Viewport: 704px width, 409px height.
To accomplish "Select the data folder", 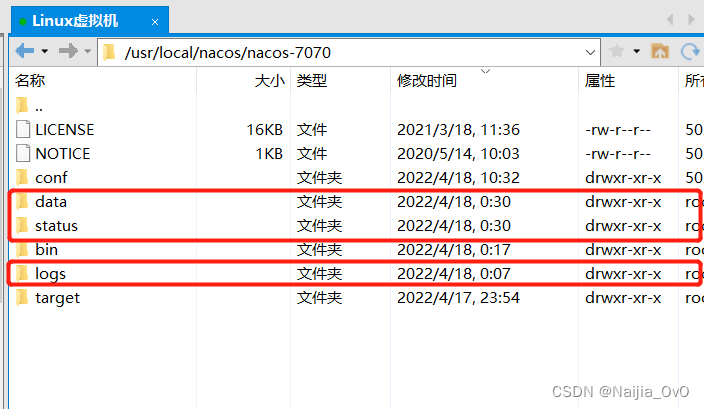I will coord(51,202).
